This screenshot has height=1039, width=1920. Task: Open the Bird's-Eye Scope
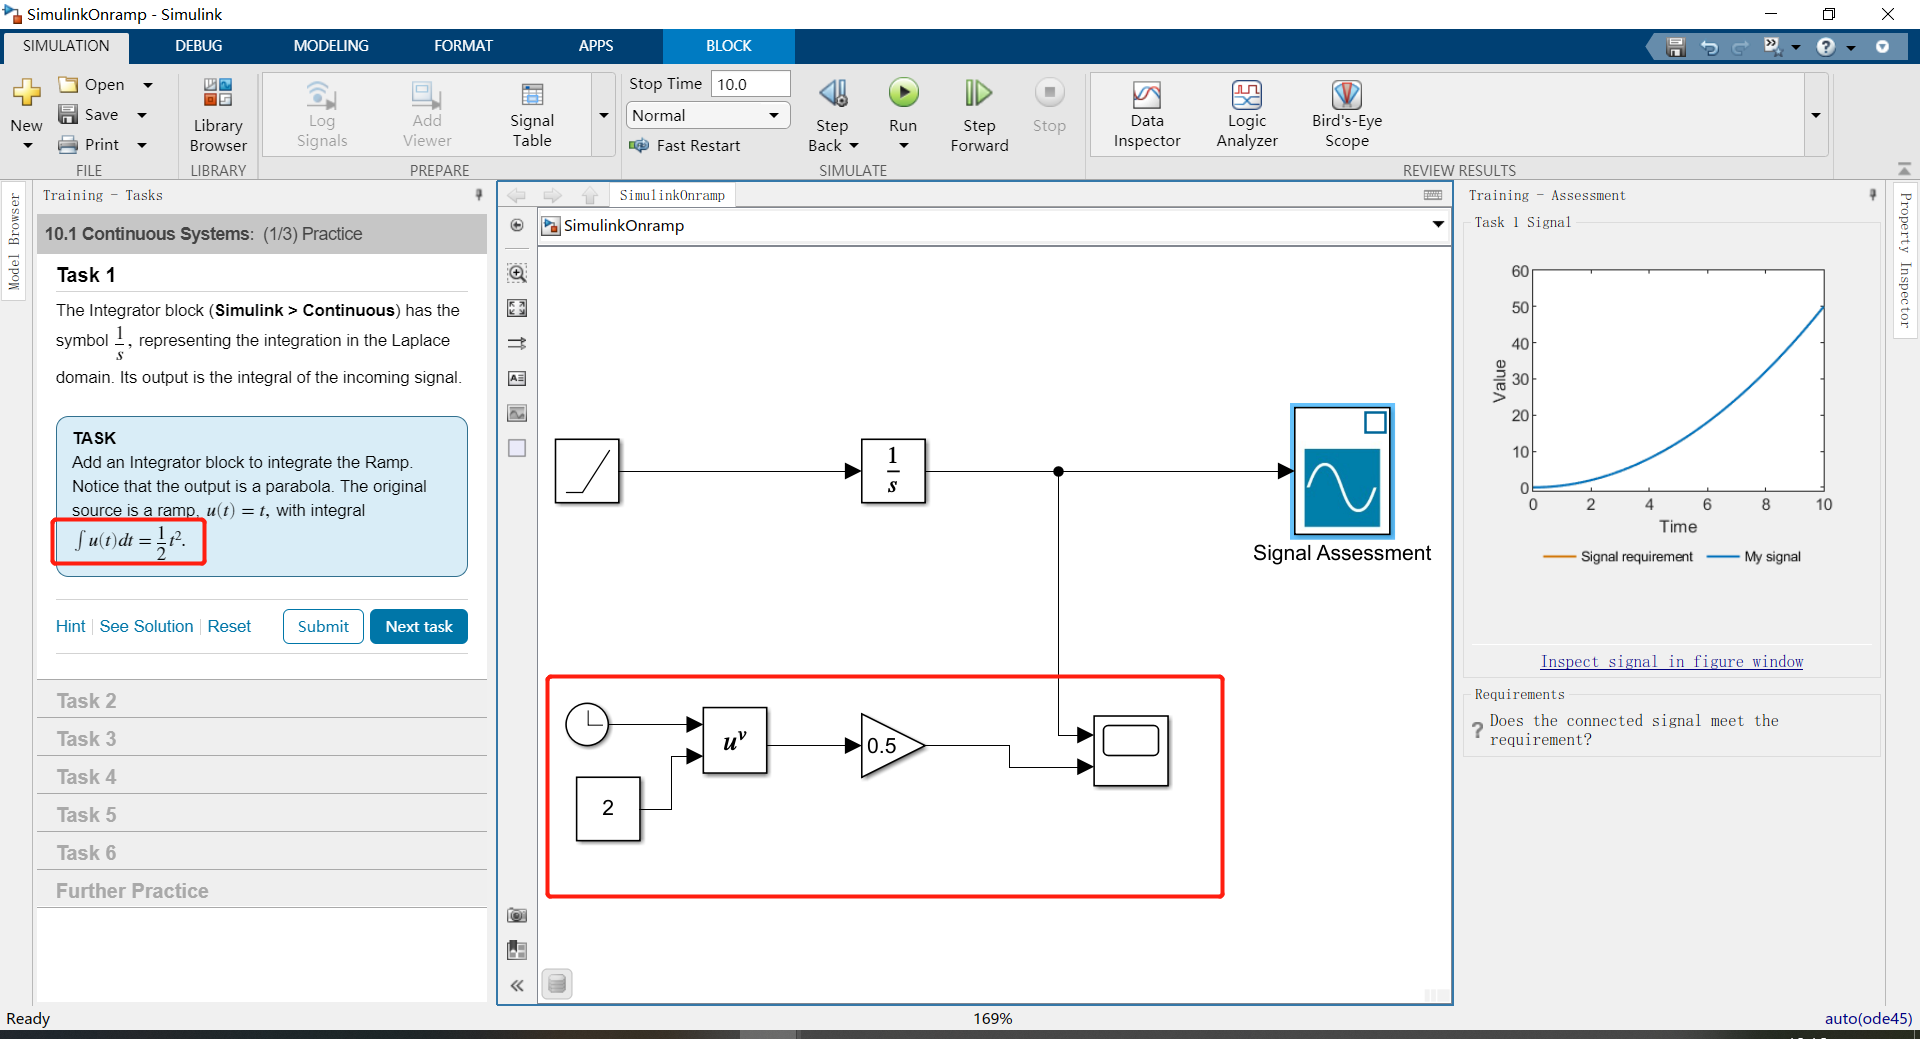point(1346,112)
